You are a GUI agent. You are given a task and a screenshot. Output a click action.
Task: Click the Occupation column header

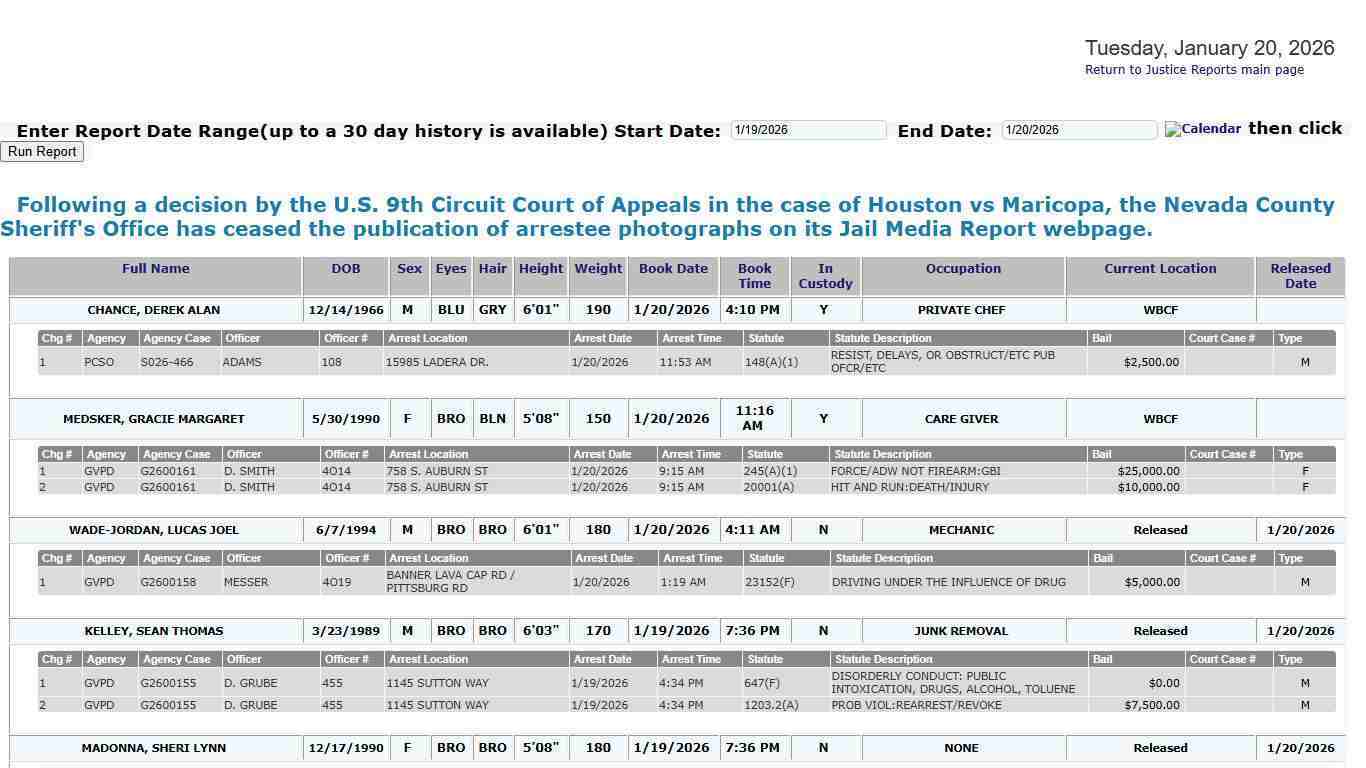point(961,268)
